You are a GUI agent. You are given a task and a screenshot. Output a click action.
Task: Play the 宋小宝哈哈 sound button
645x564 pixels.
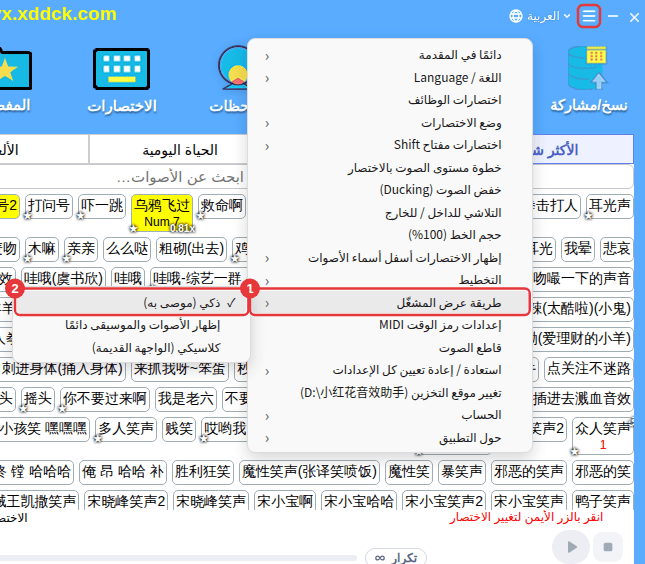tap(358, 501)
